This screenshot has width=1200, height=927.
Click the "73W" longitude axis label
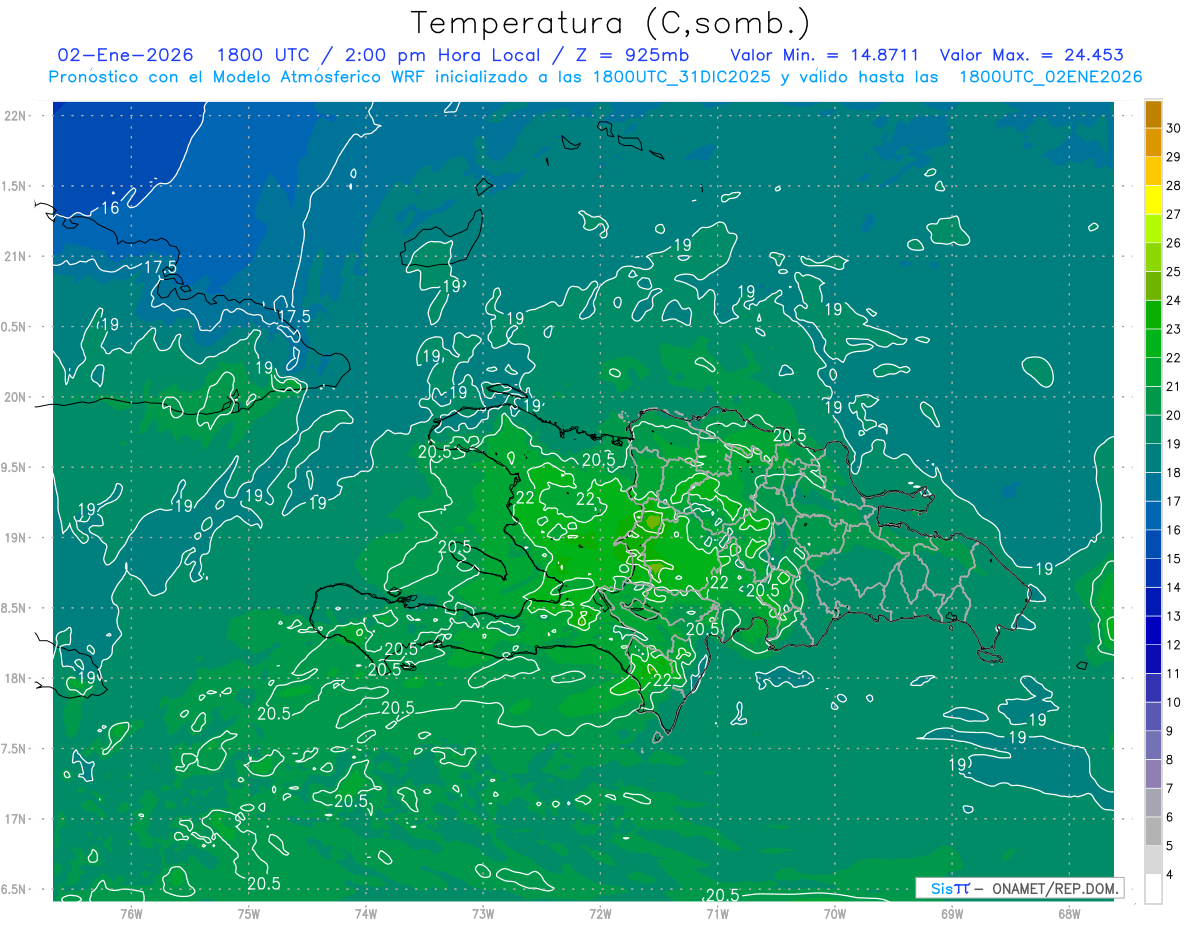(483, 913)
